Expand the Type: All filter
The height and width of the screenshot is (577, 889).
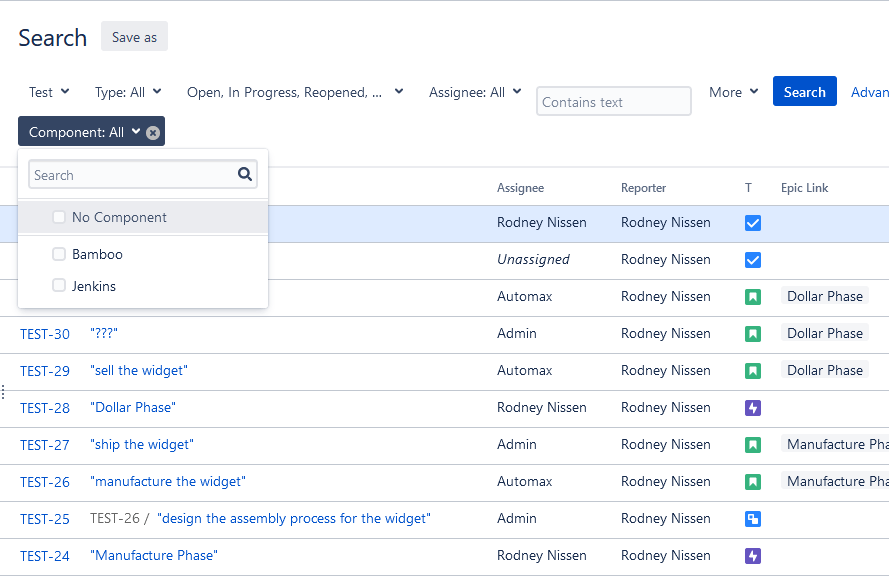(128, 92)
